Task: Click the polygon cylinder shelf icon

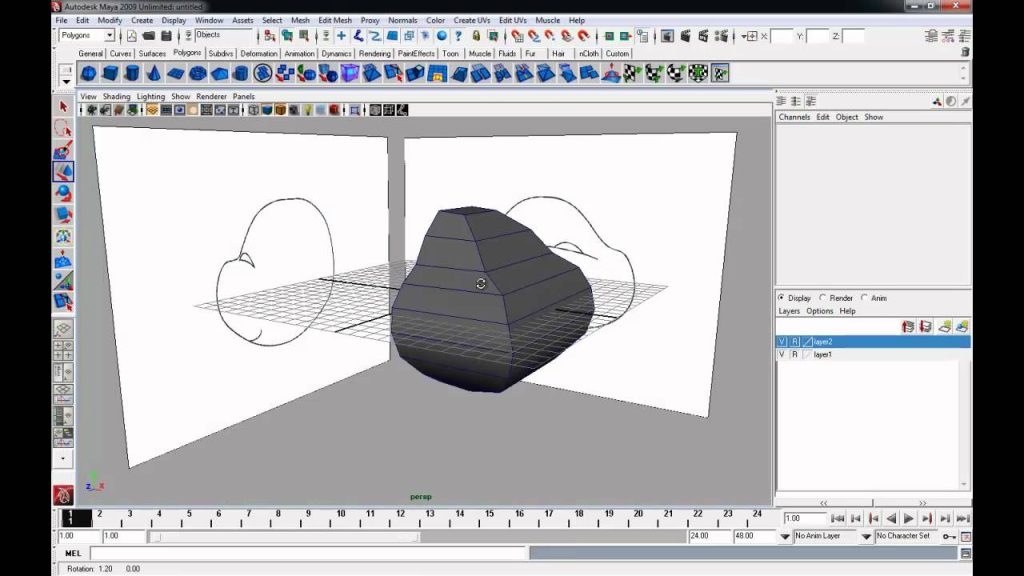Action: tap(132, 73)
